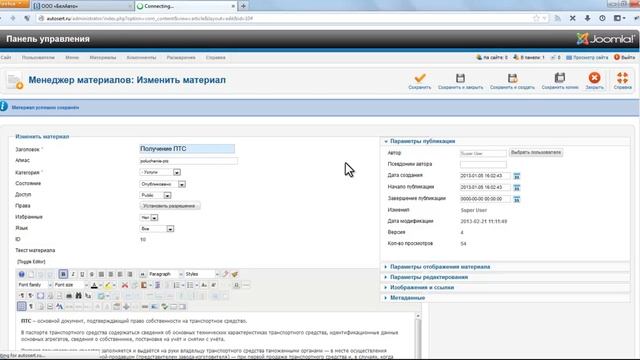Open the Расширения menu

[181, 58]
